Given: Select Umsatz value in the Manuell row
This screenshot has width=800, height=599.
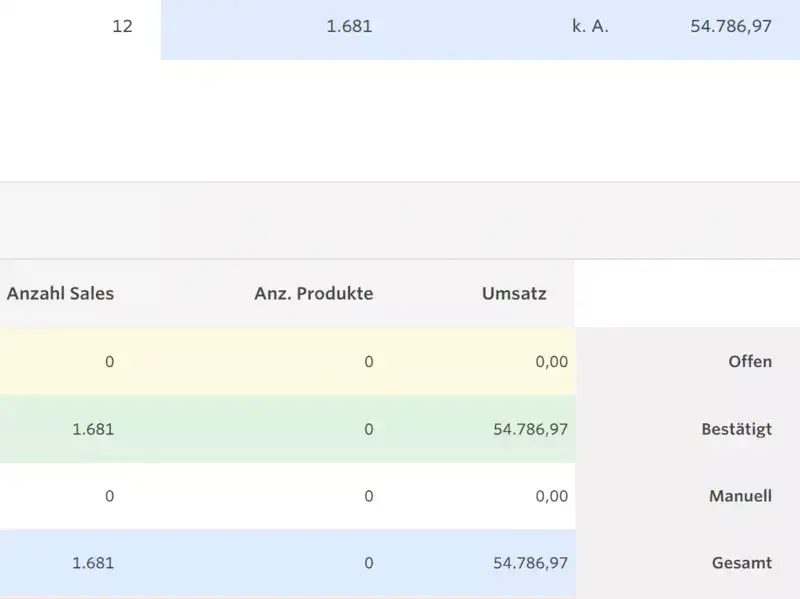Looking at the screenshot, I should click(x=551, y=496).
